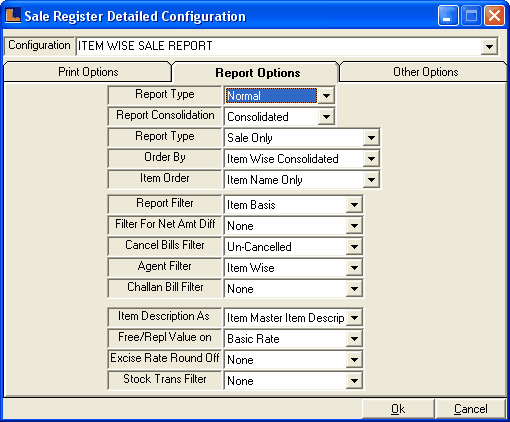Image resolution: width=510 pixels, height=422 pixels.
Task: Expand Filter For Net Amt Diff dropdown
Action: click(x=354, y=226)
